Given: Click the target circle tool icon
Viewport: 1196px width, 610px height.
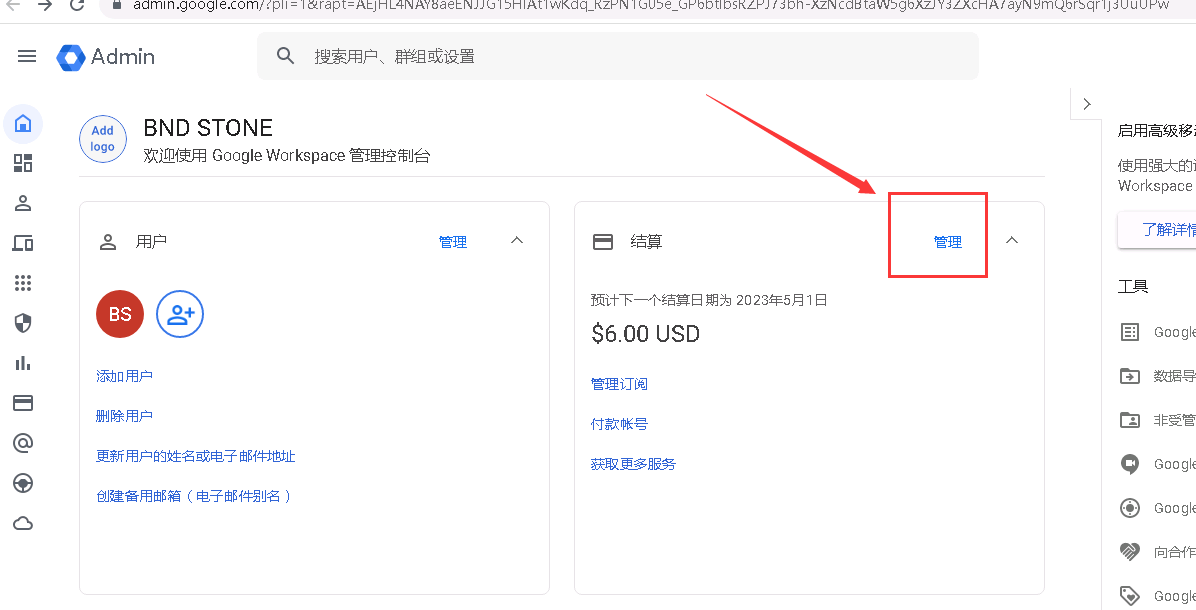Looking at the screenshot, I should pos(1130,508).
